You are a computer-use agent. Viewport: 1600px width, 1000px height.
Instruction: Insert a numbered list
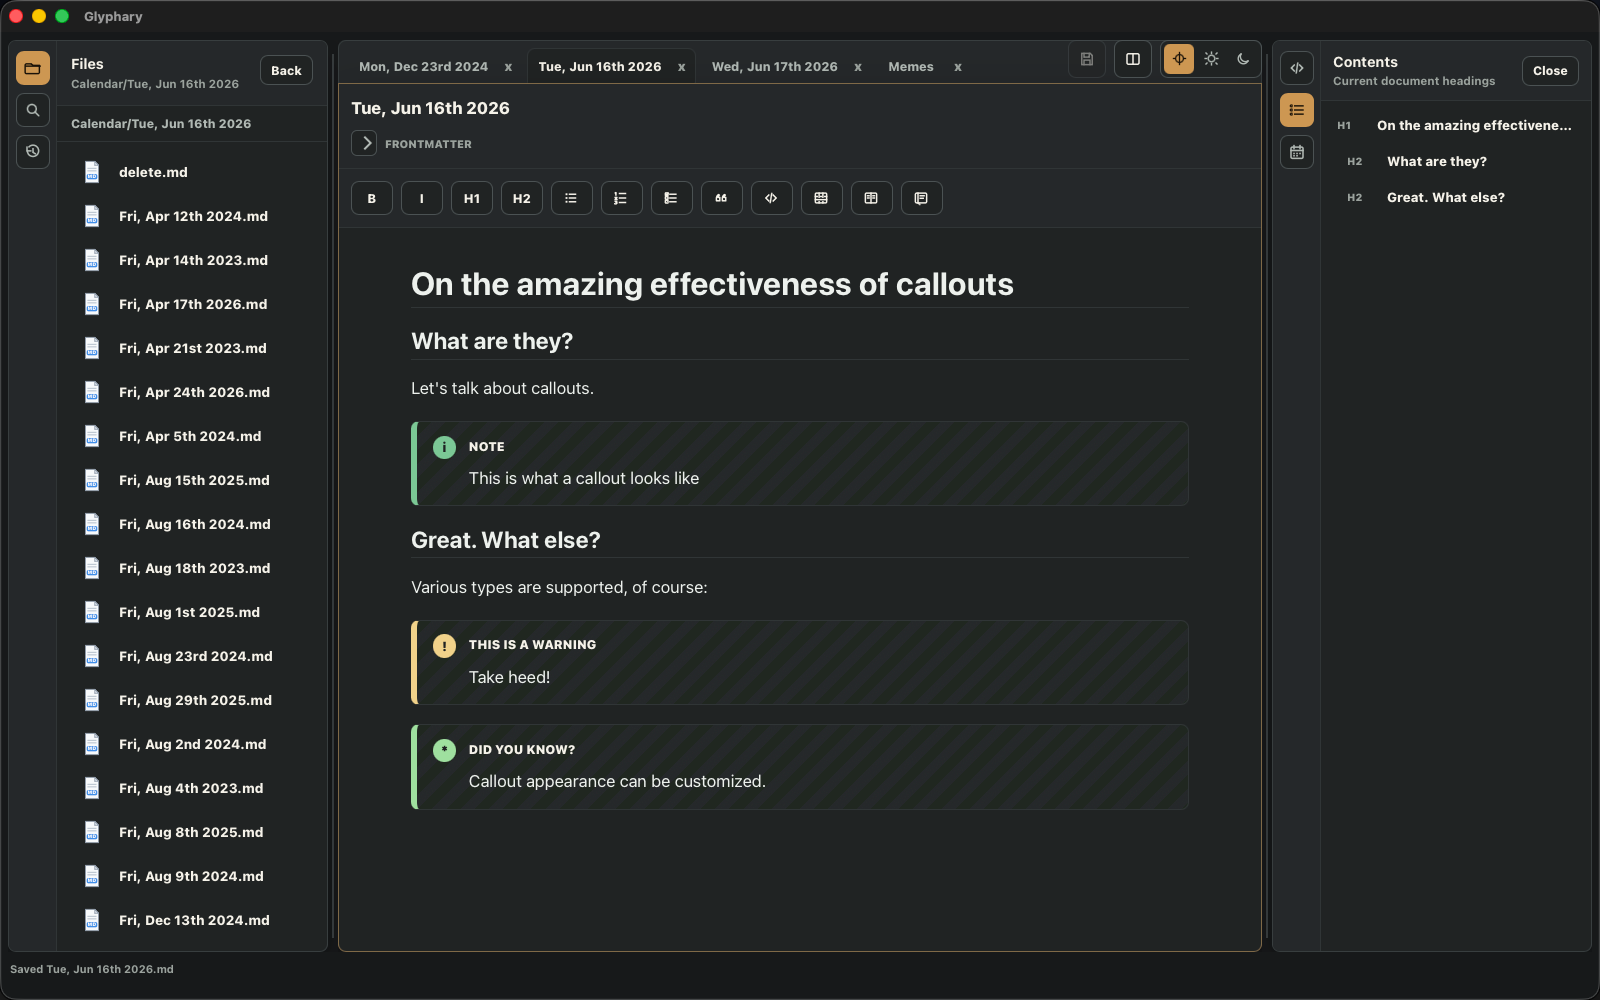pos(622,198)
